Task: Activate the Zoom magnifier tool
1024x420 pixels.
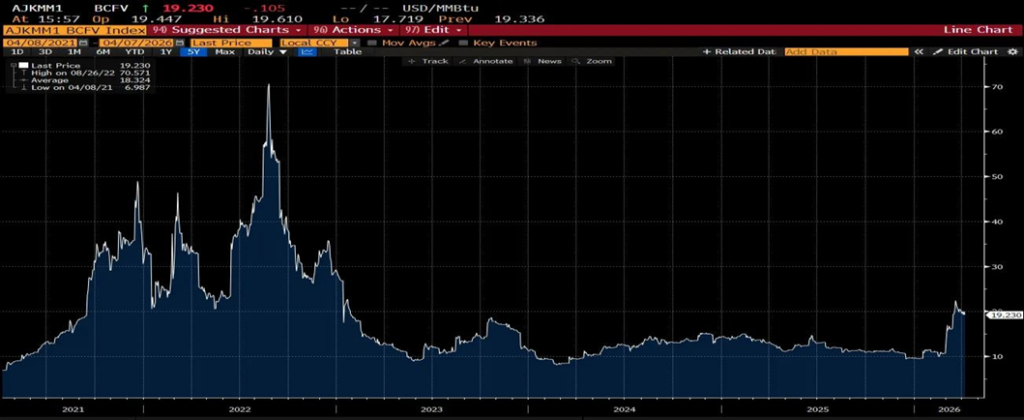Action: point(593,61)
